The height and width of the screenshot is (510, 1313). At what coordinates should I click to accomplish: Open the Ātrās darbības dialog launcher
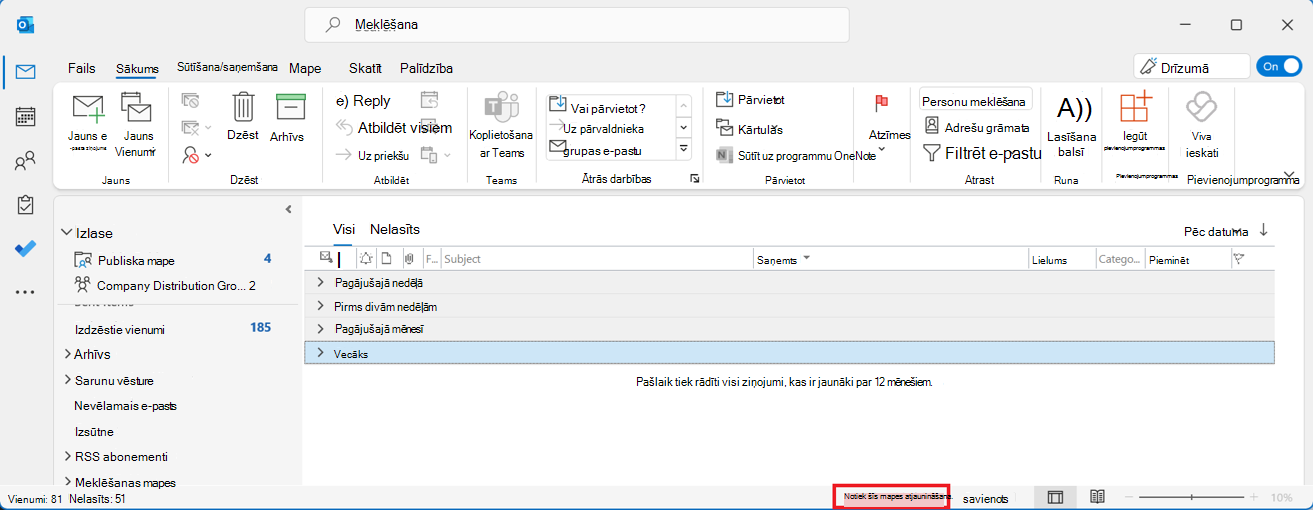(694, 178)
